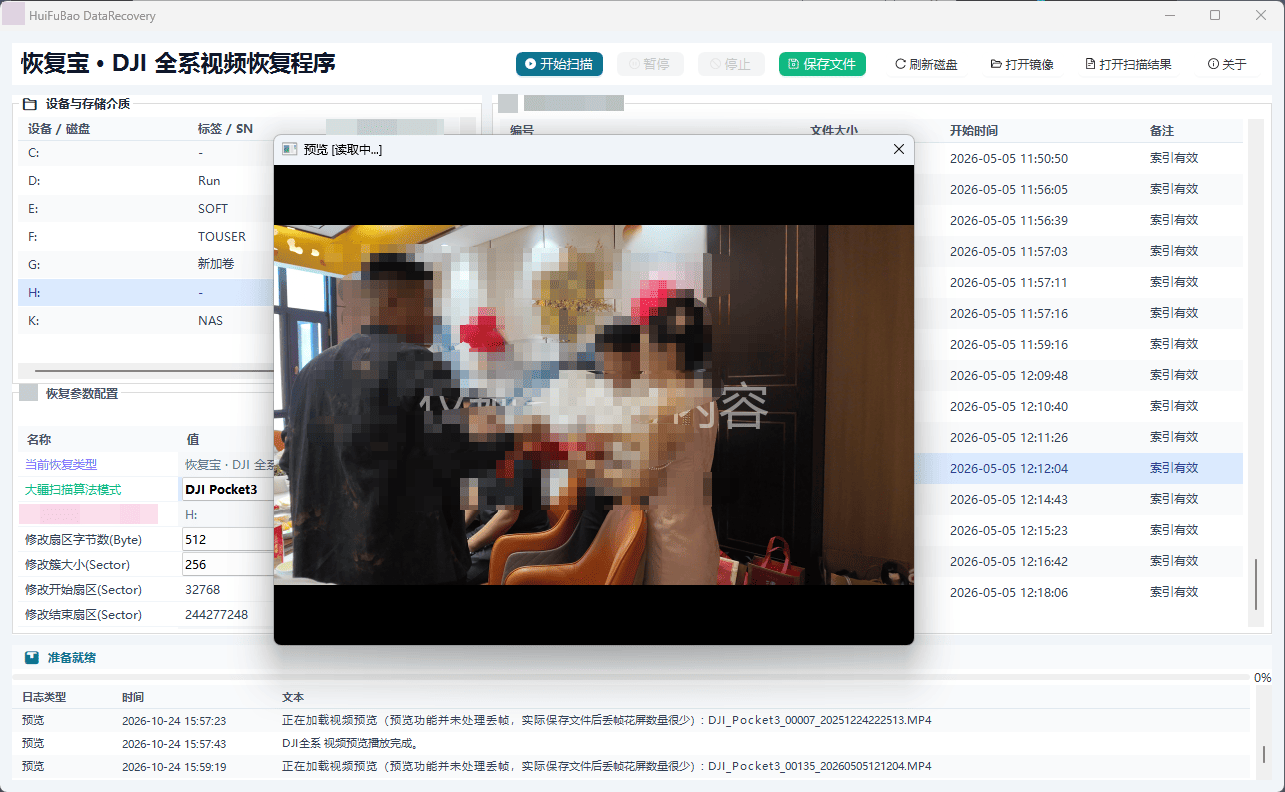
Task: Select drive C: in device list
Action: pos(146,153)
